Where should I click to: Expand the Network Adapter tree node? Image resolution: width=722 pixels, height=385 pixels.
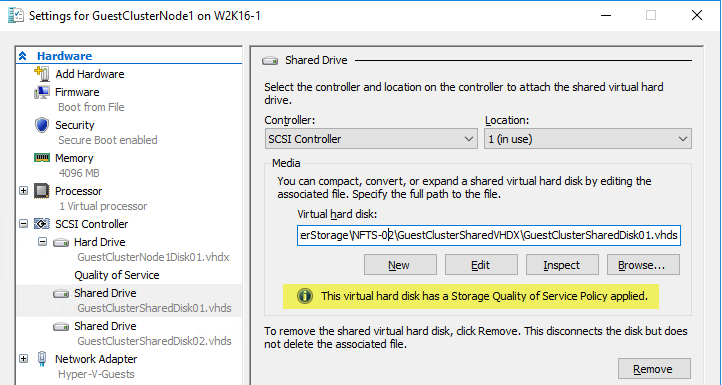[23, 359]
